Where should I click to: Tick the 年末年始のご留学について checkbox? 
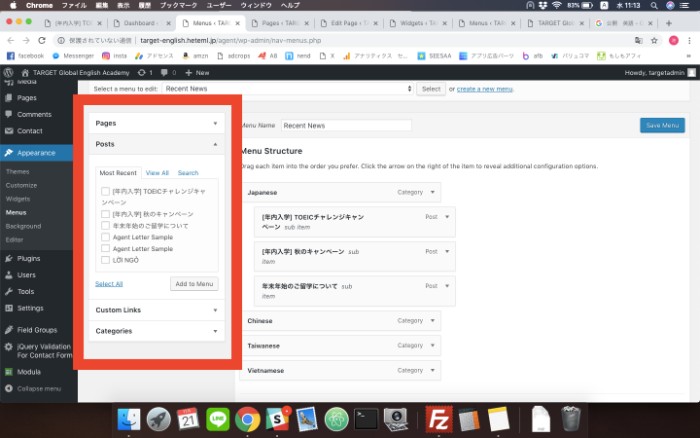coord(105,225)
